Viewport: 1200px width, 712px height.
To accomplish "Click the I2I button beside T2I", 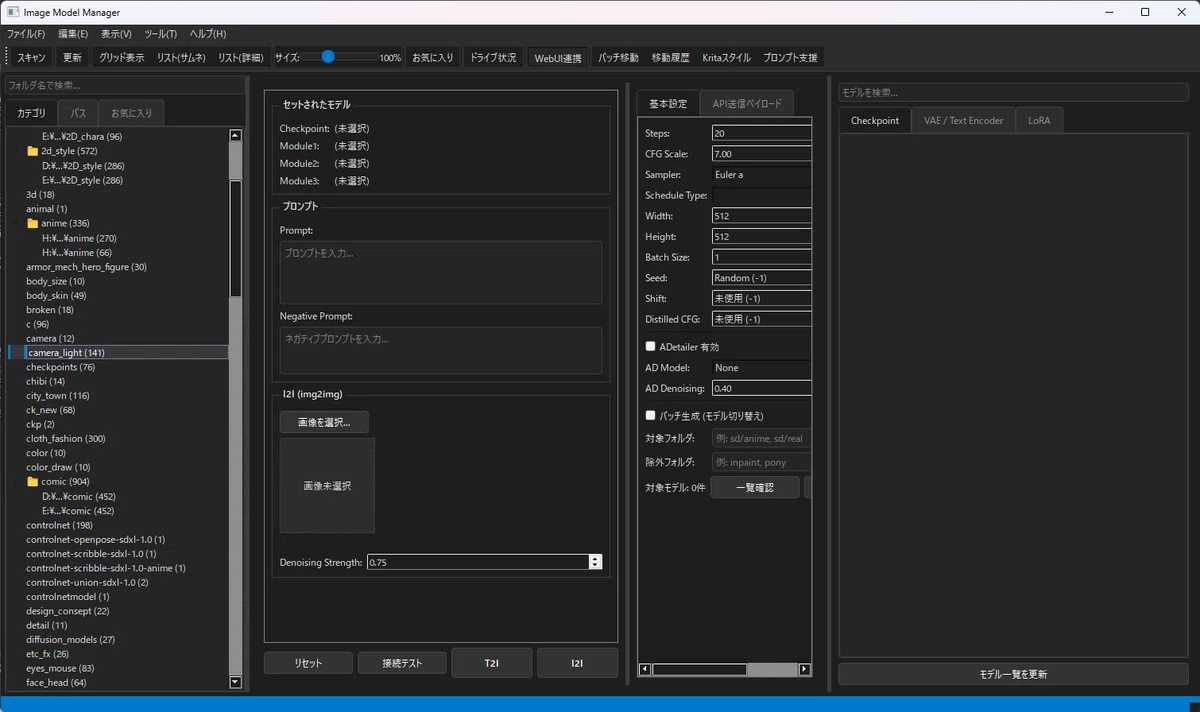I will coord(577,663).
